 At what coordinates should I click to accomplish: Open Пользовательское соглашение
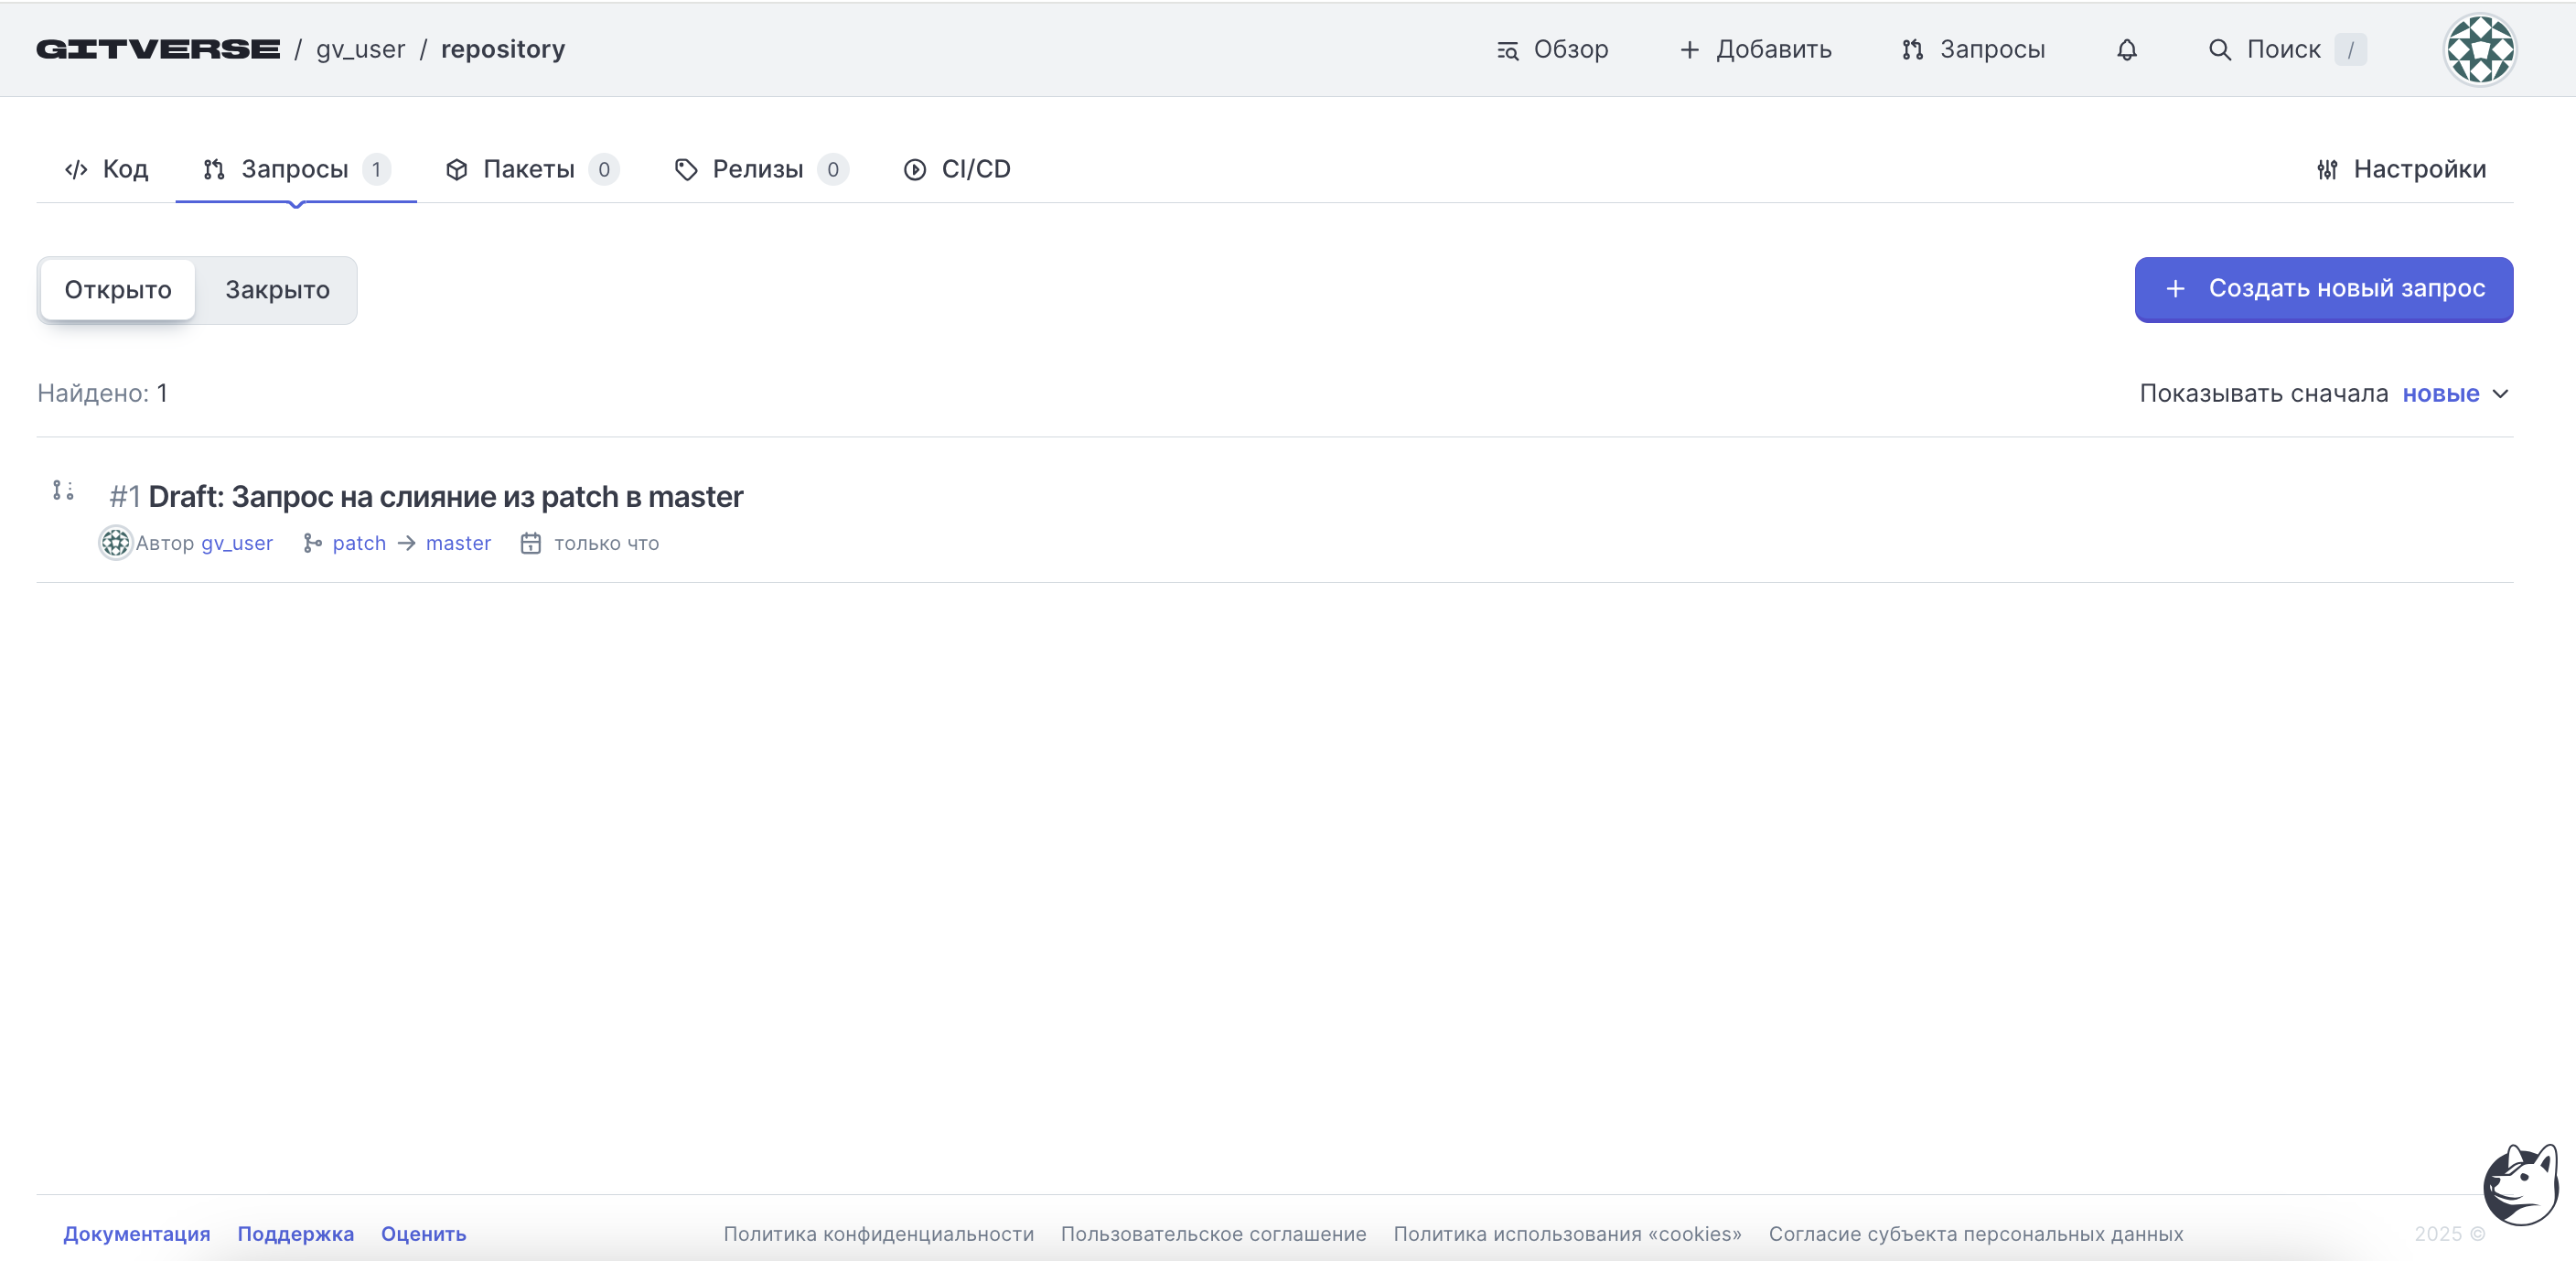(1213, 1234)
